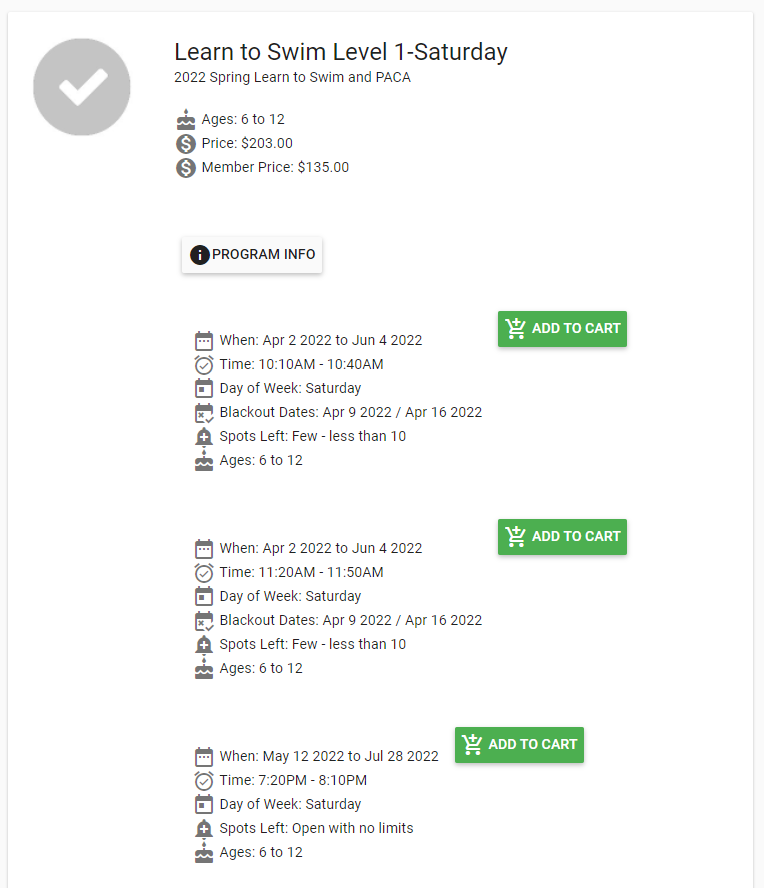Click the calendar icon beside May 12 2022
Image resolution: width=764 pixels, height=888 pixels.
pyautogui.click(x=204, y=756)
